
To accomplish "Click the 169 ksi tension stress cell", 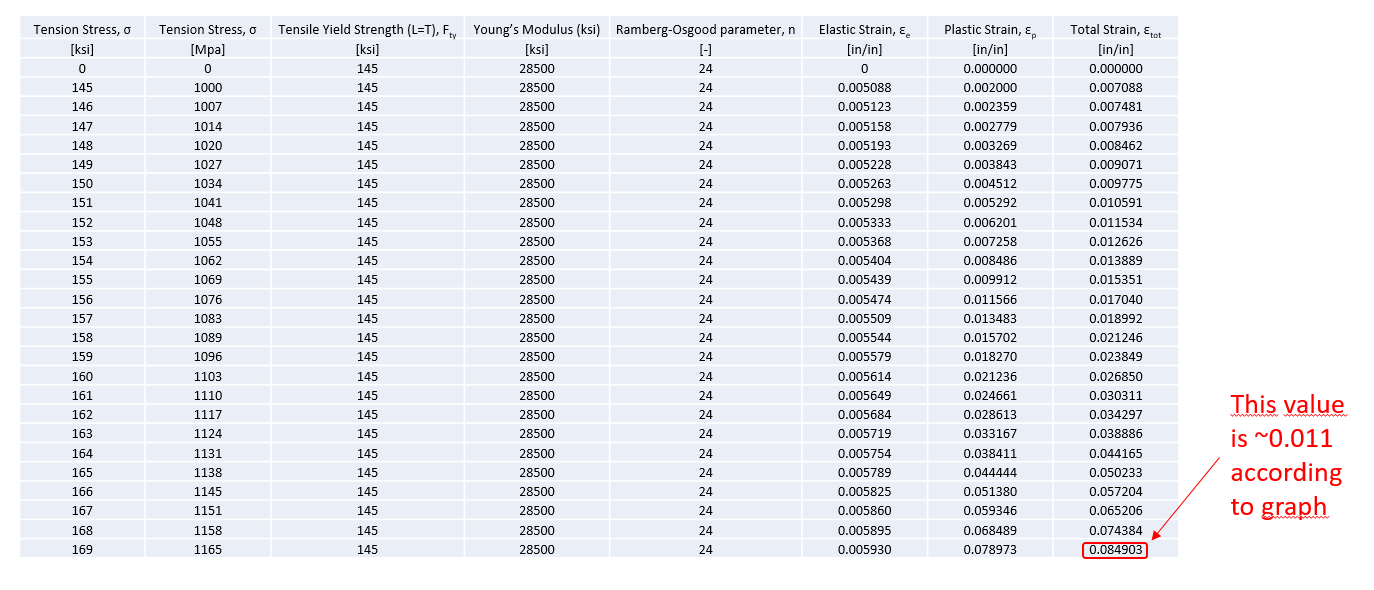I will [82, 549].
